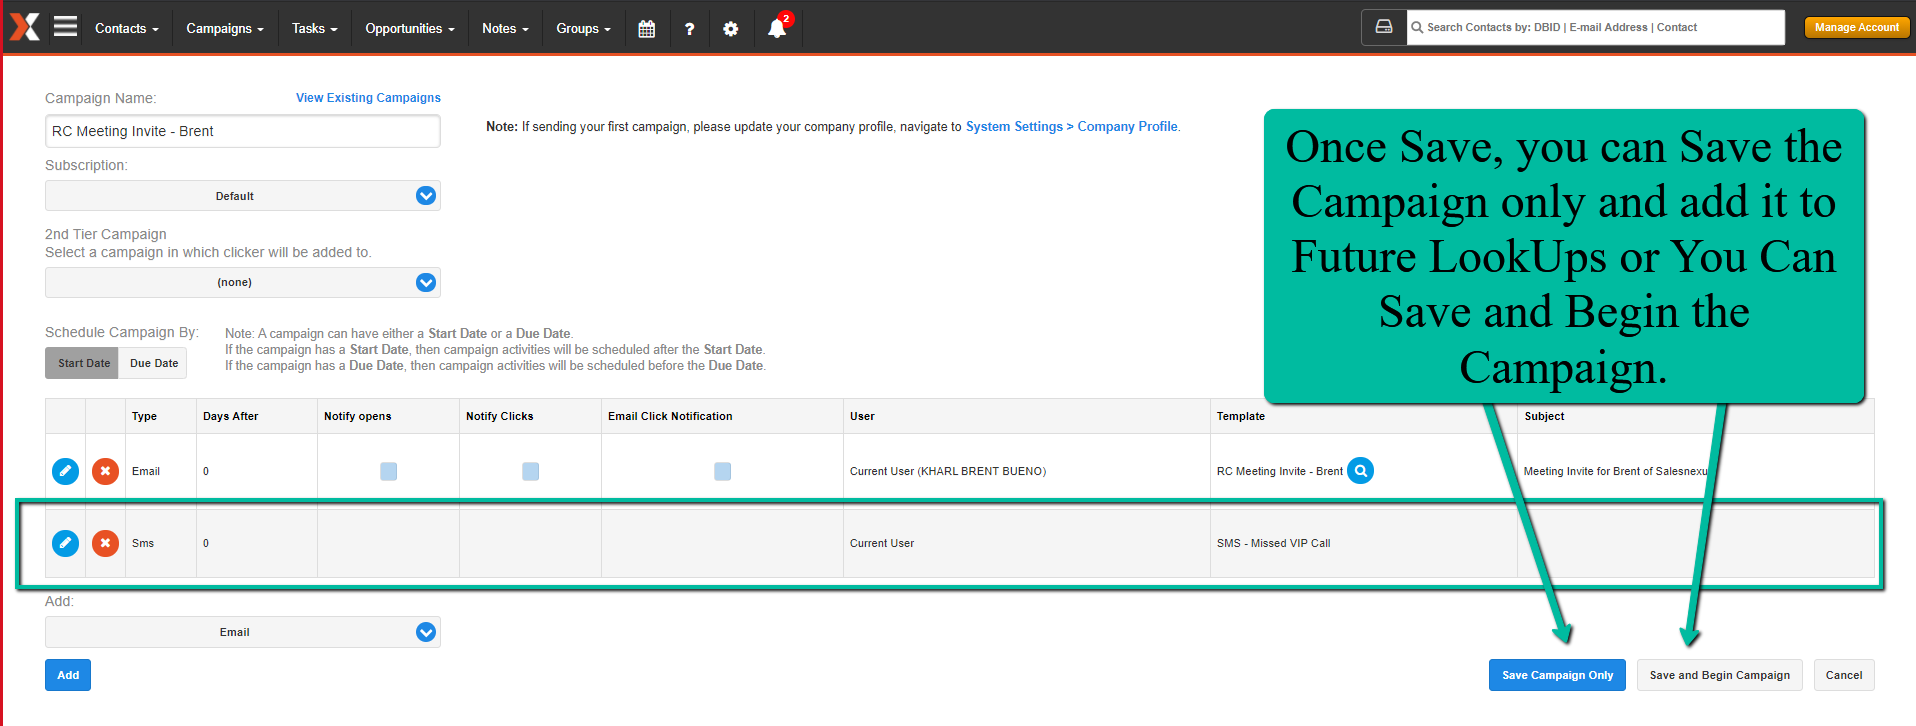Expand the Subscription Default dropdown
The width and height of the screenshot is (1916, 726).
coord(243,196)
